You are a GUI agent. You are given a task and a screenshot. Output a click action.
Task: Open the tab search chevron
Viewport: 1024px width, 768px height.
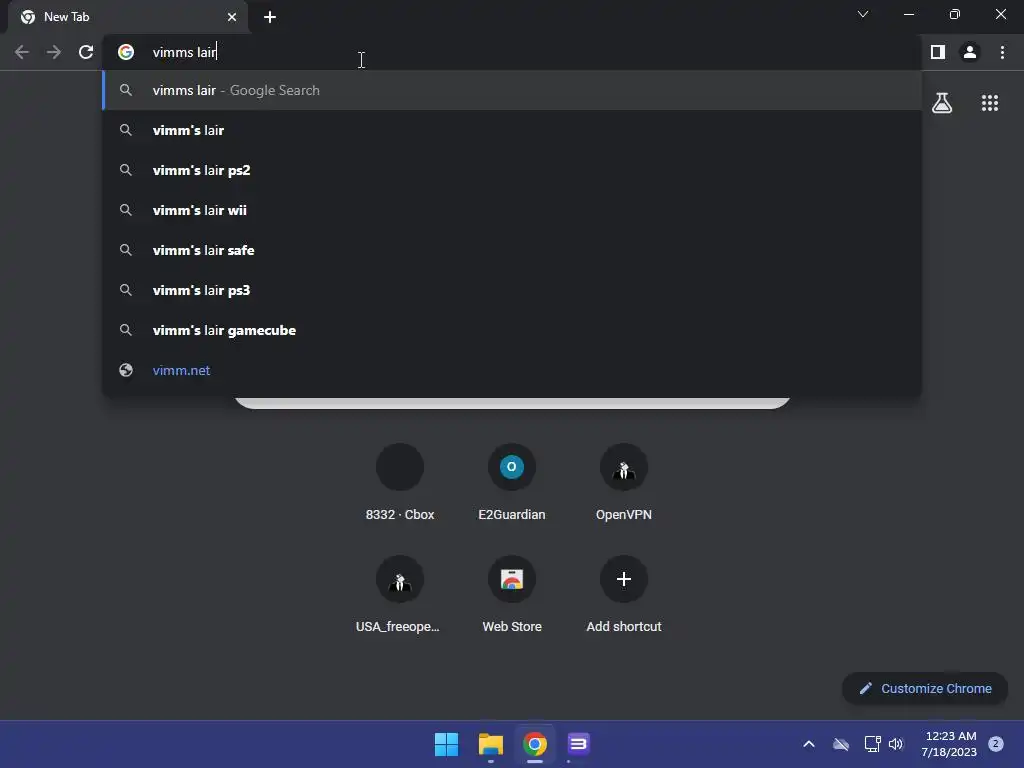click(863, 14)
